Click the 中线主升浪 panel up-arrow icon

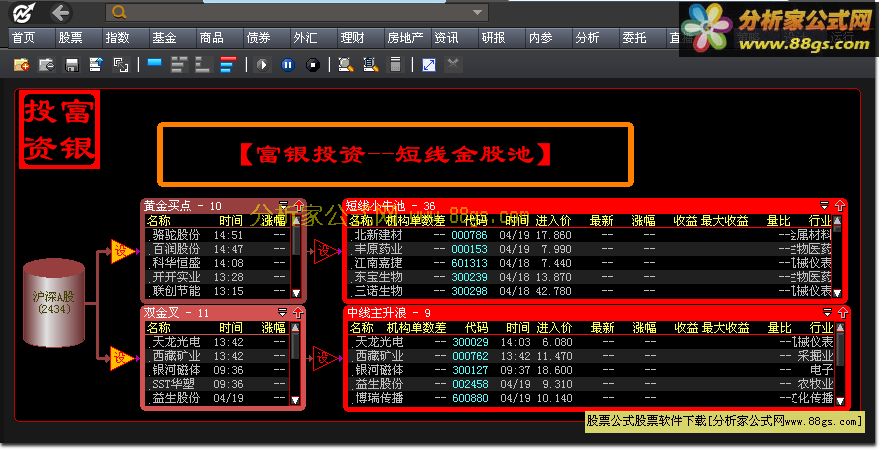pos(842,313)
